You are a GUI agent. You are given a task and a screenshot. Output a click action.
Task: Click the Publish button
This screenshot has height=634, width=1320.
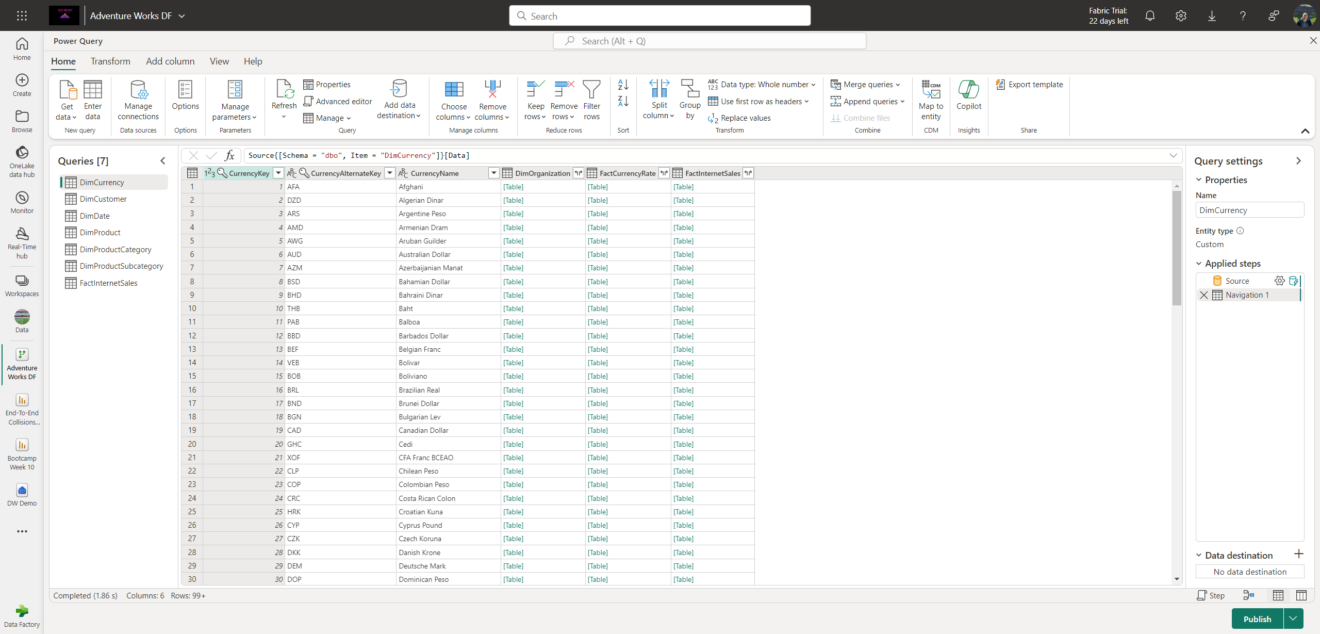1256,618
